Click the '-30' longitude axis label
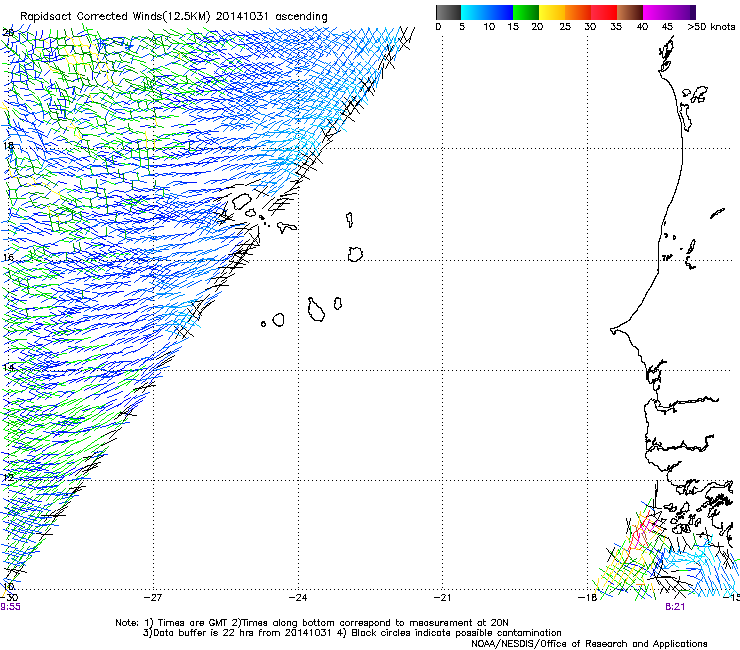Screen dimensions: 740x650 coord(9,598)
